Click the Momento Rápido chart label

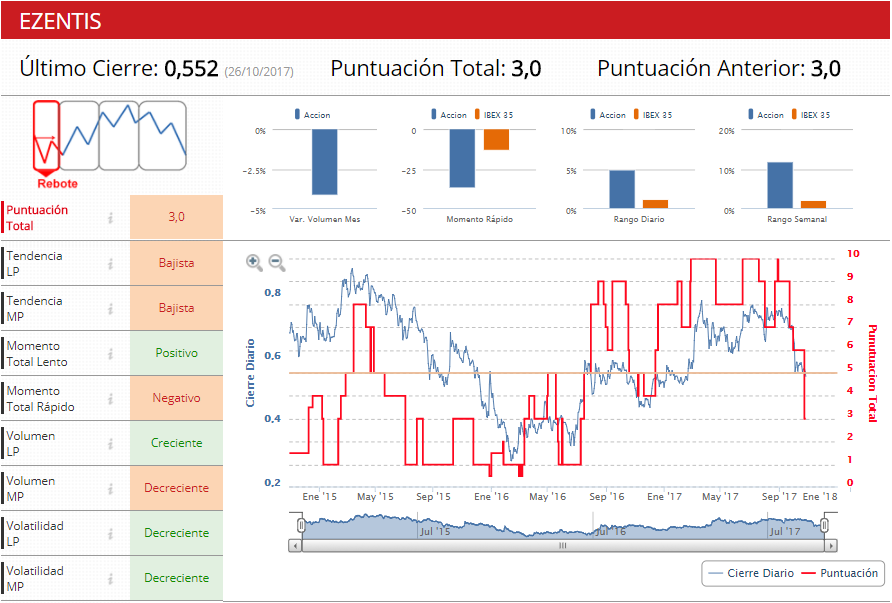pyautogui.click(x=480, y=219)
